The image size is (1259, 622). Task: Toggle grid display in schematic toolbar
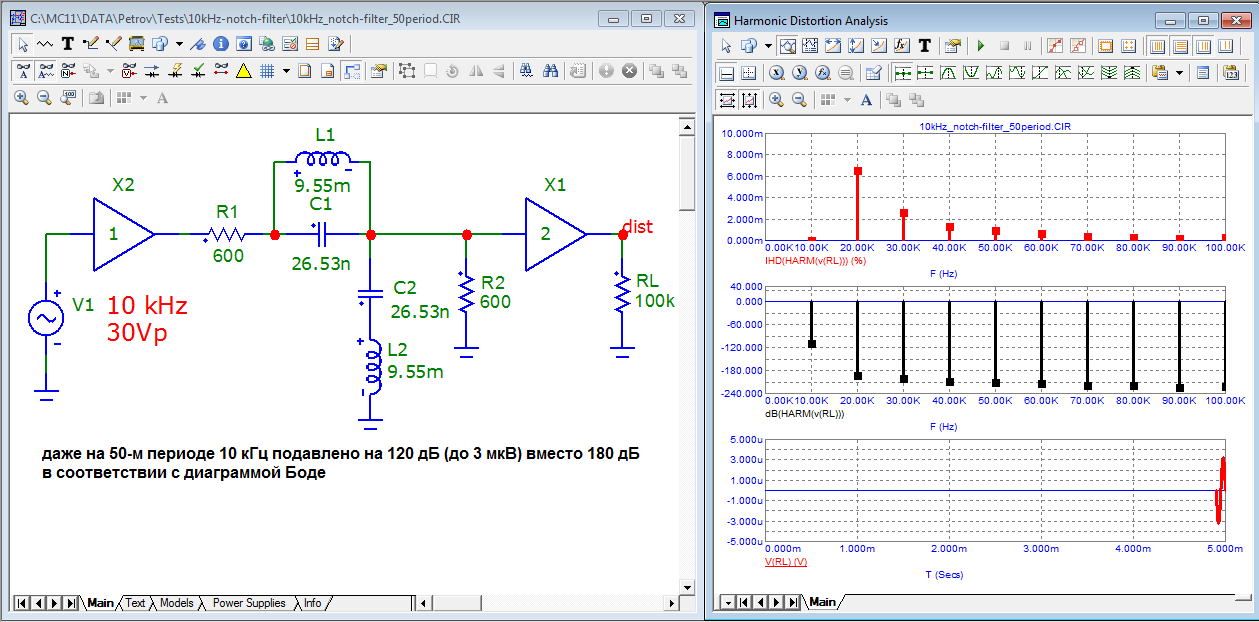(x=267, y=71)
